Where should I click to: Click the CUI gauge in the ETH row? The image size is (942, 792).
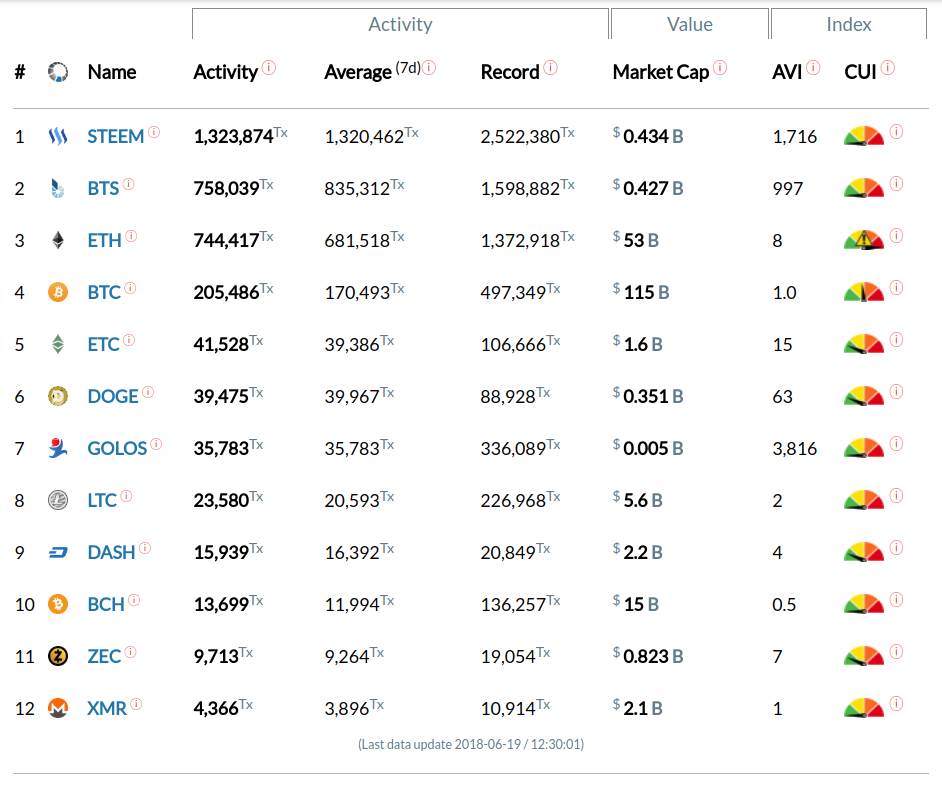coord(864,240)
